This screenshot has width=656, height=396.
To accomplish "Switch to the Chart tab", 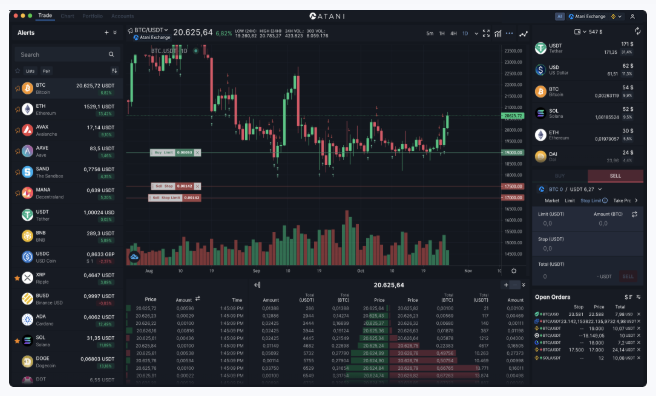I will [x=67, y=16].
